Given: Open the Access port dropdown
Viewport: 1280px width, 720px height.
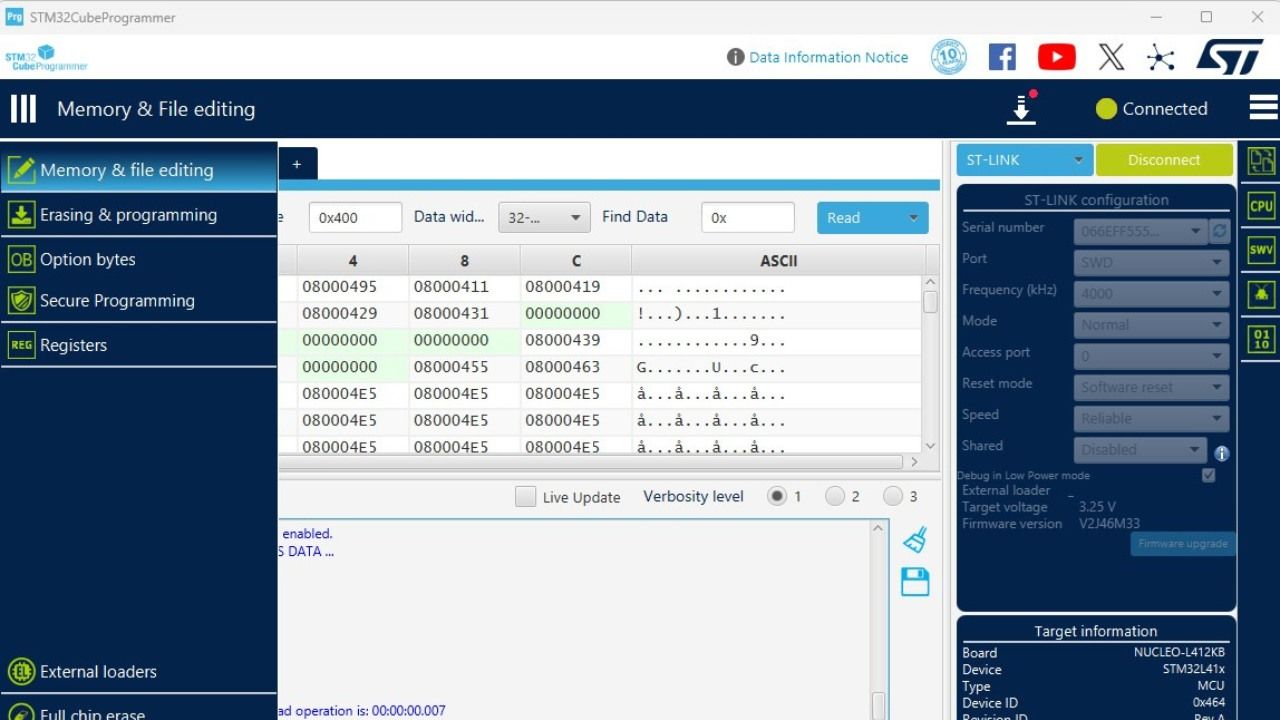Looking at the screenshot, I should tap(1152, 356).
